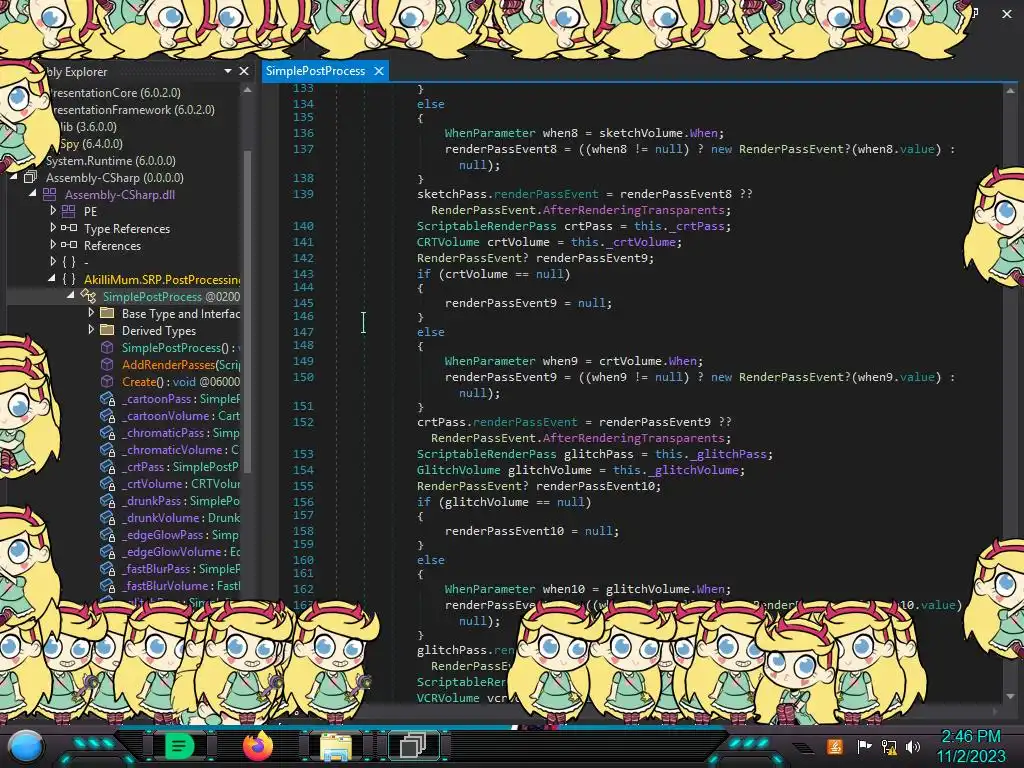Screen dimensions: 1024x768
Task: Select the _fastBlurPass field entry
Action: (181, 568)
